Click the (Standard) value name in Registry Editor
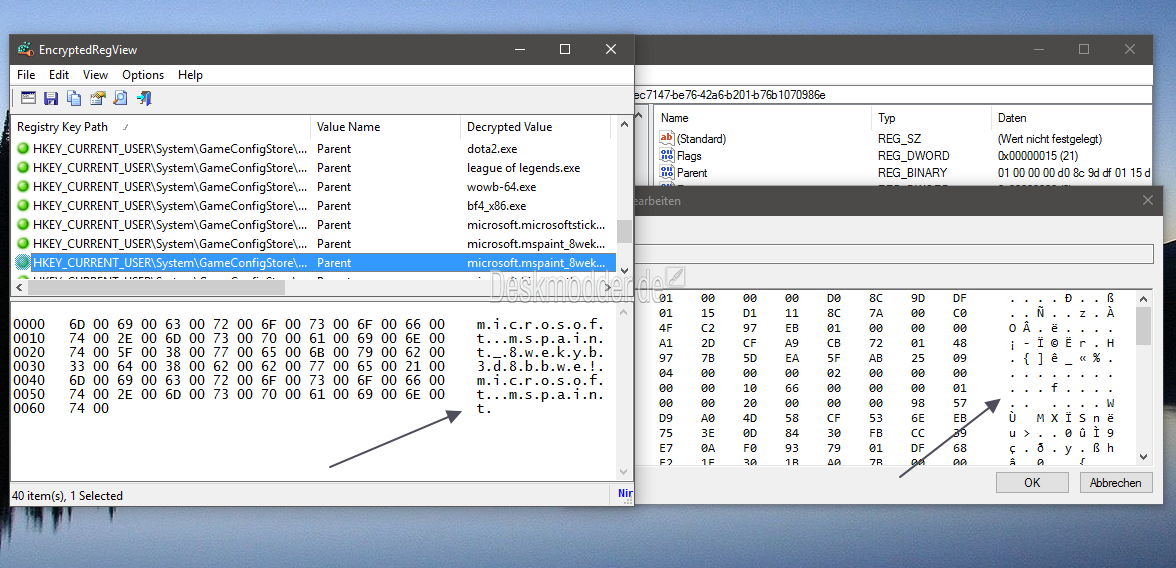The width and height of the screenshot is (1176, 568). 701,139
